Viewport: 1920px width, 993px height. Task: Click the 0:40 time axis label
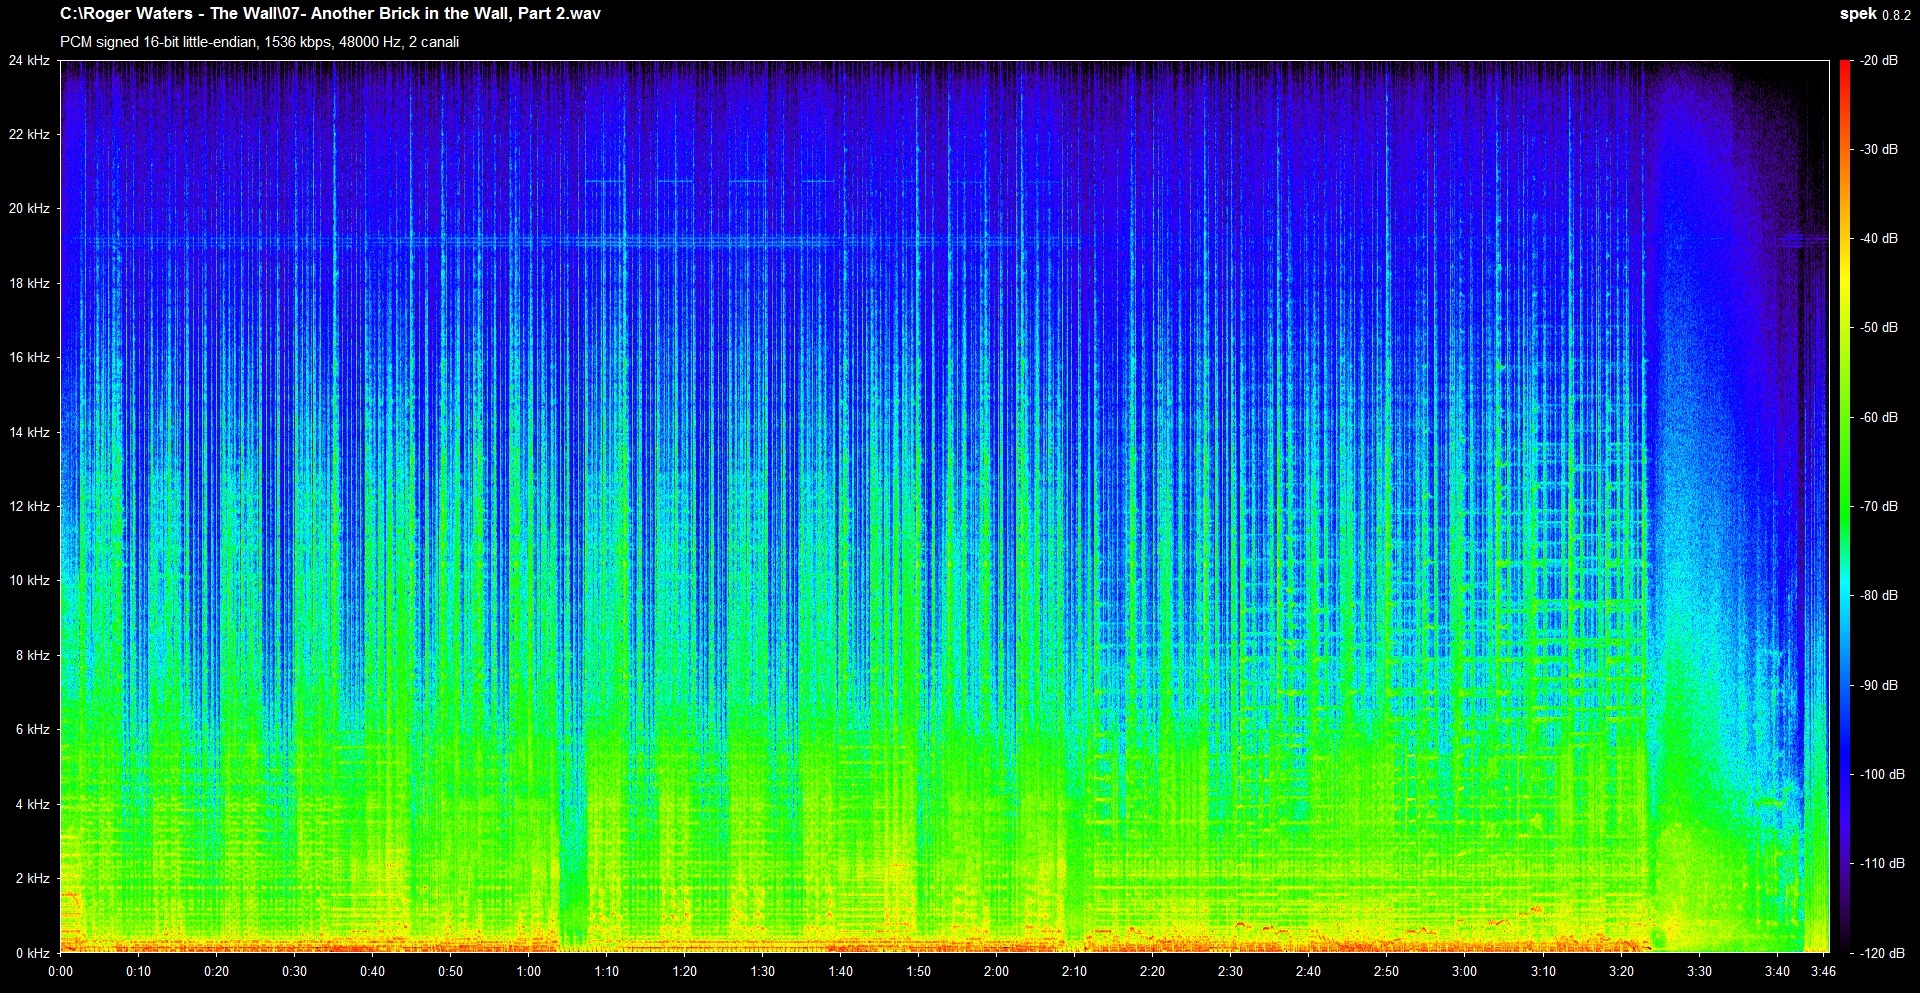[372, 971]
